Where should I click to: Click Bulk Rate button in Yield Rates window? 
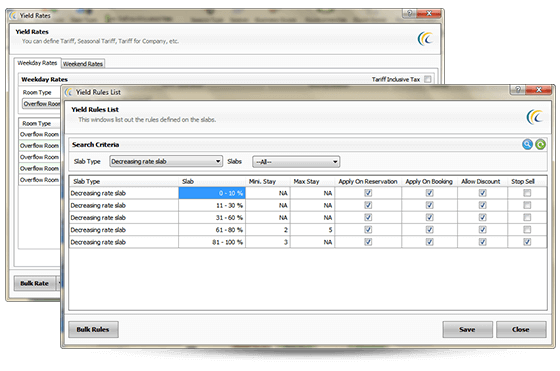pos(34,283)
